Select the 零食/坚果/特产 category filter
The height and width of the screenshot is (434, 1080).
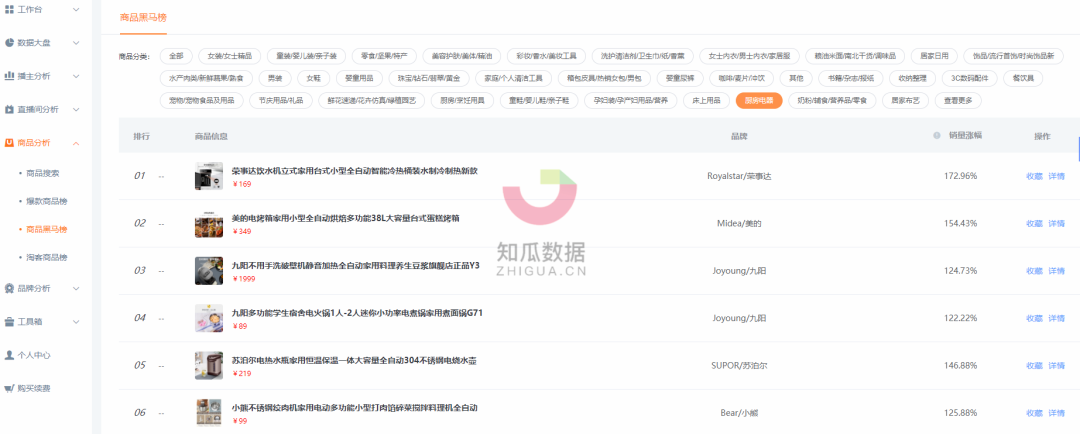click(384, 55)
